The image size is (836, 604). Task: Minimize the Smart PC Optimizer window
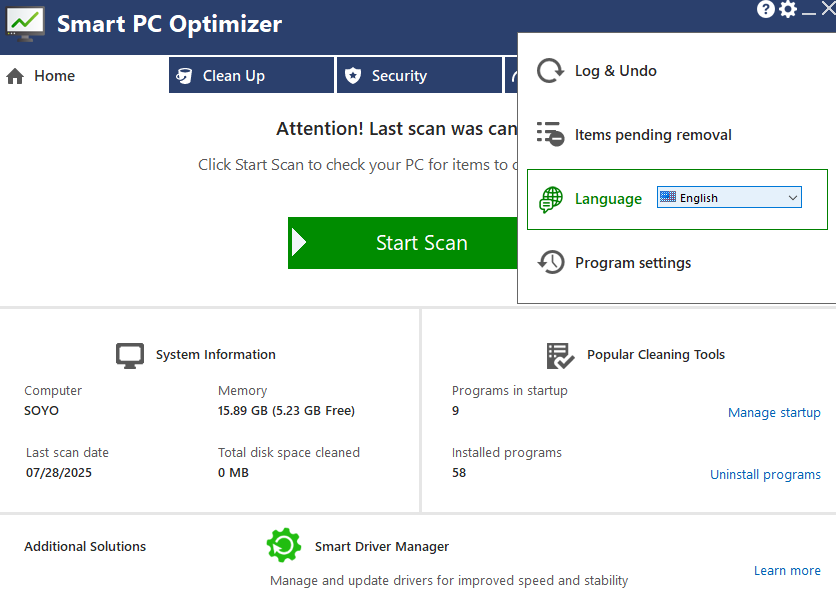tap(809, 11)
